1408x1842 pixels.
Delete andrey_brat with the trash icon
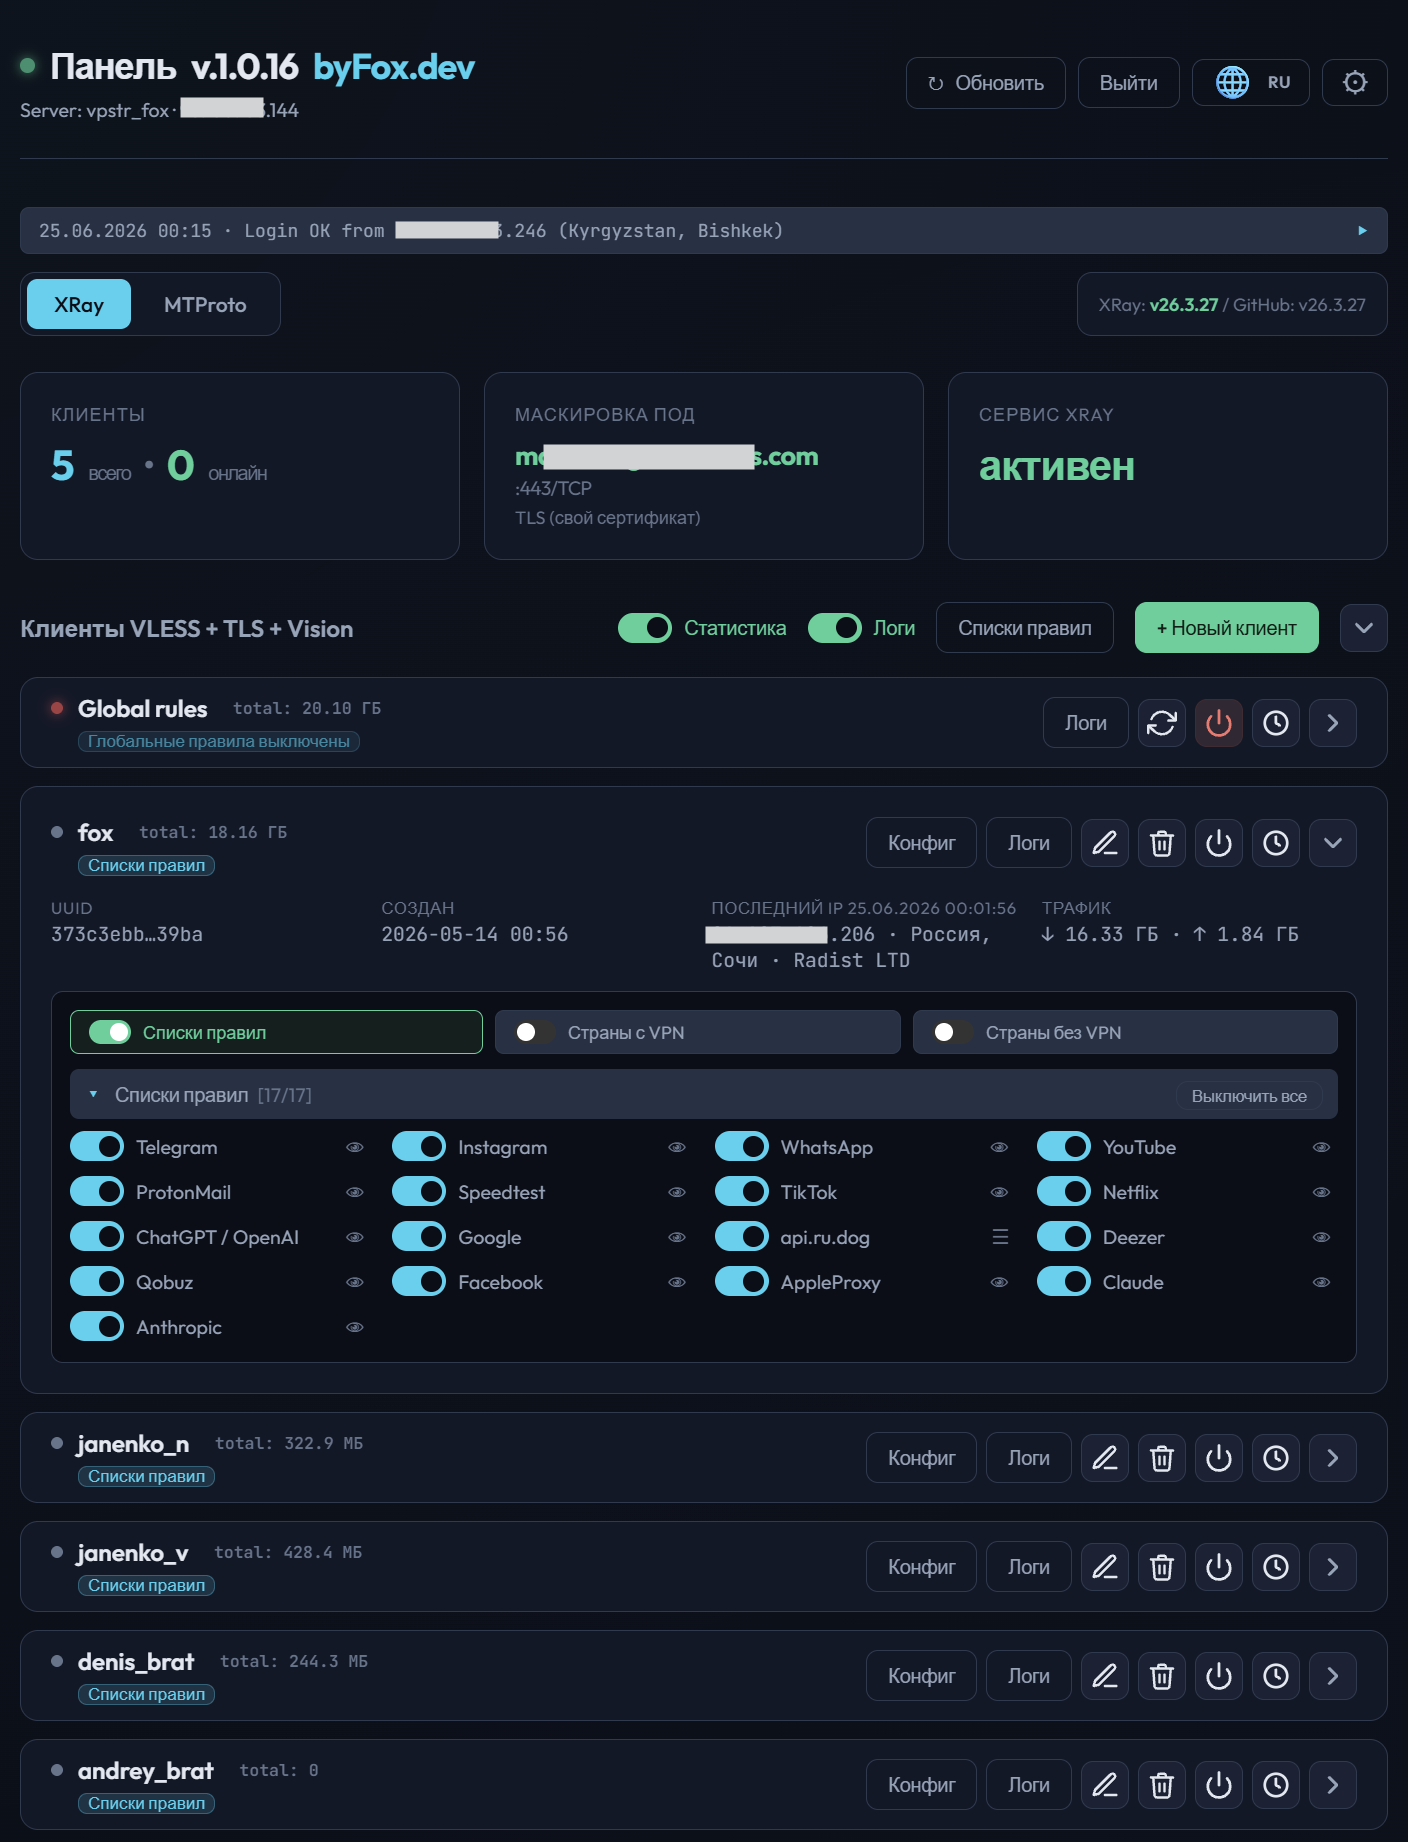(x=1161, y=1785)
